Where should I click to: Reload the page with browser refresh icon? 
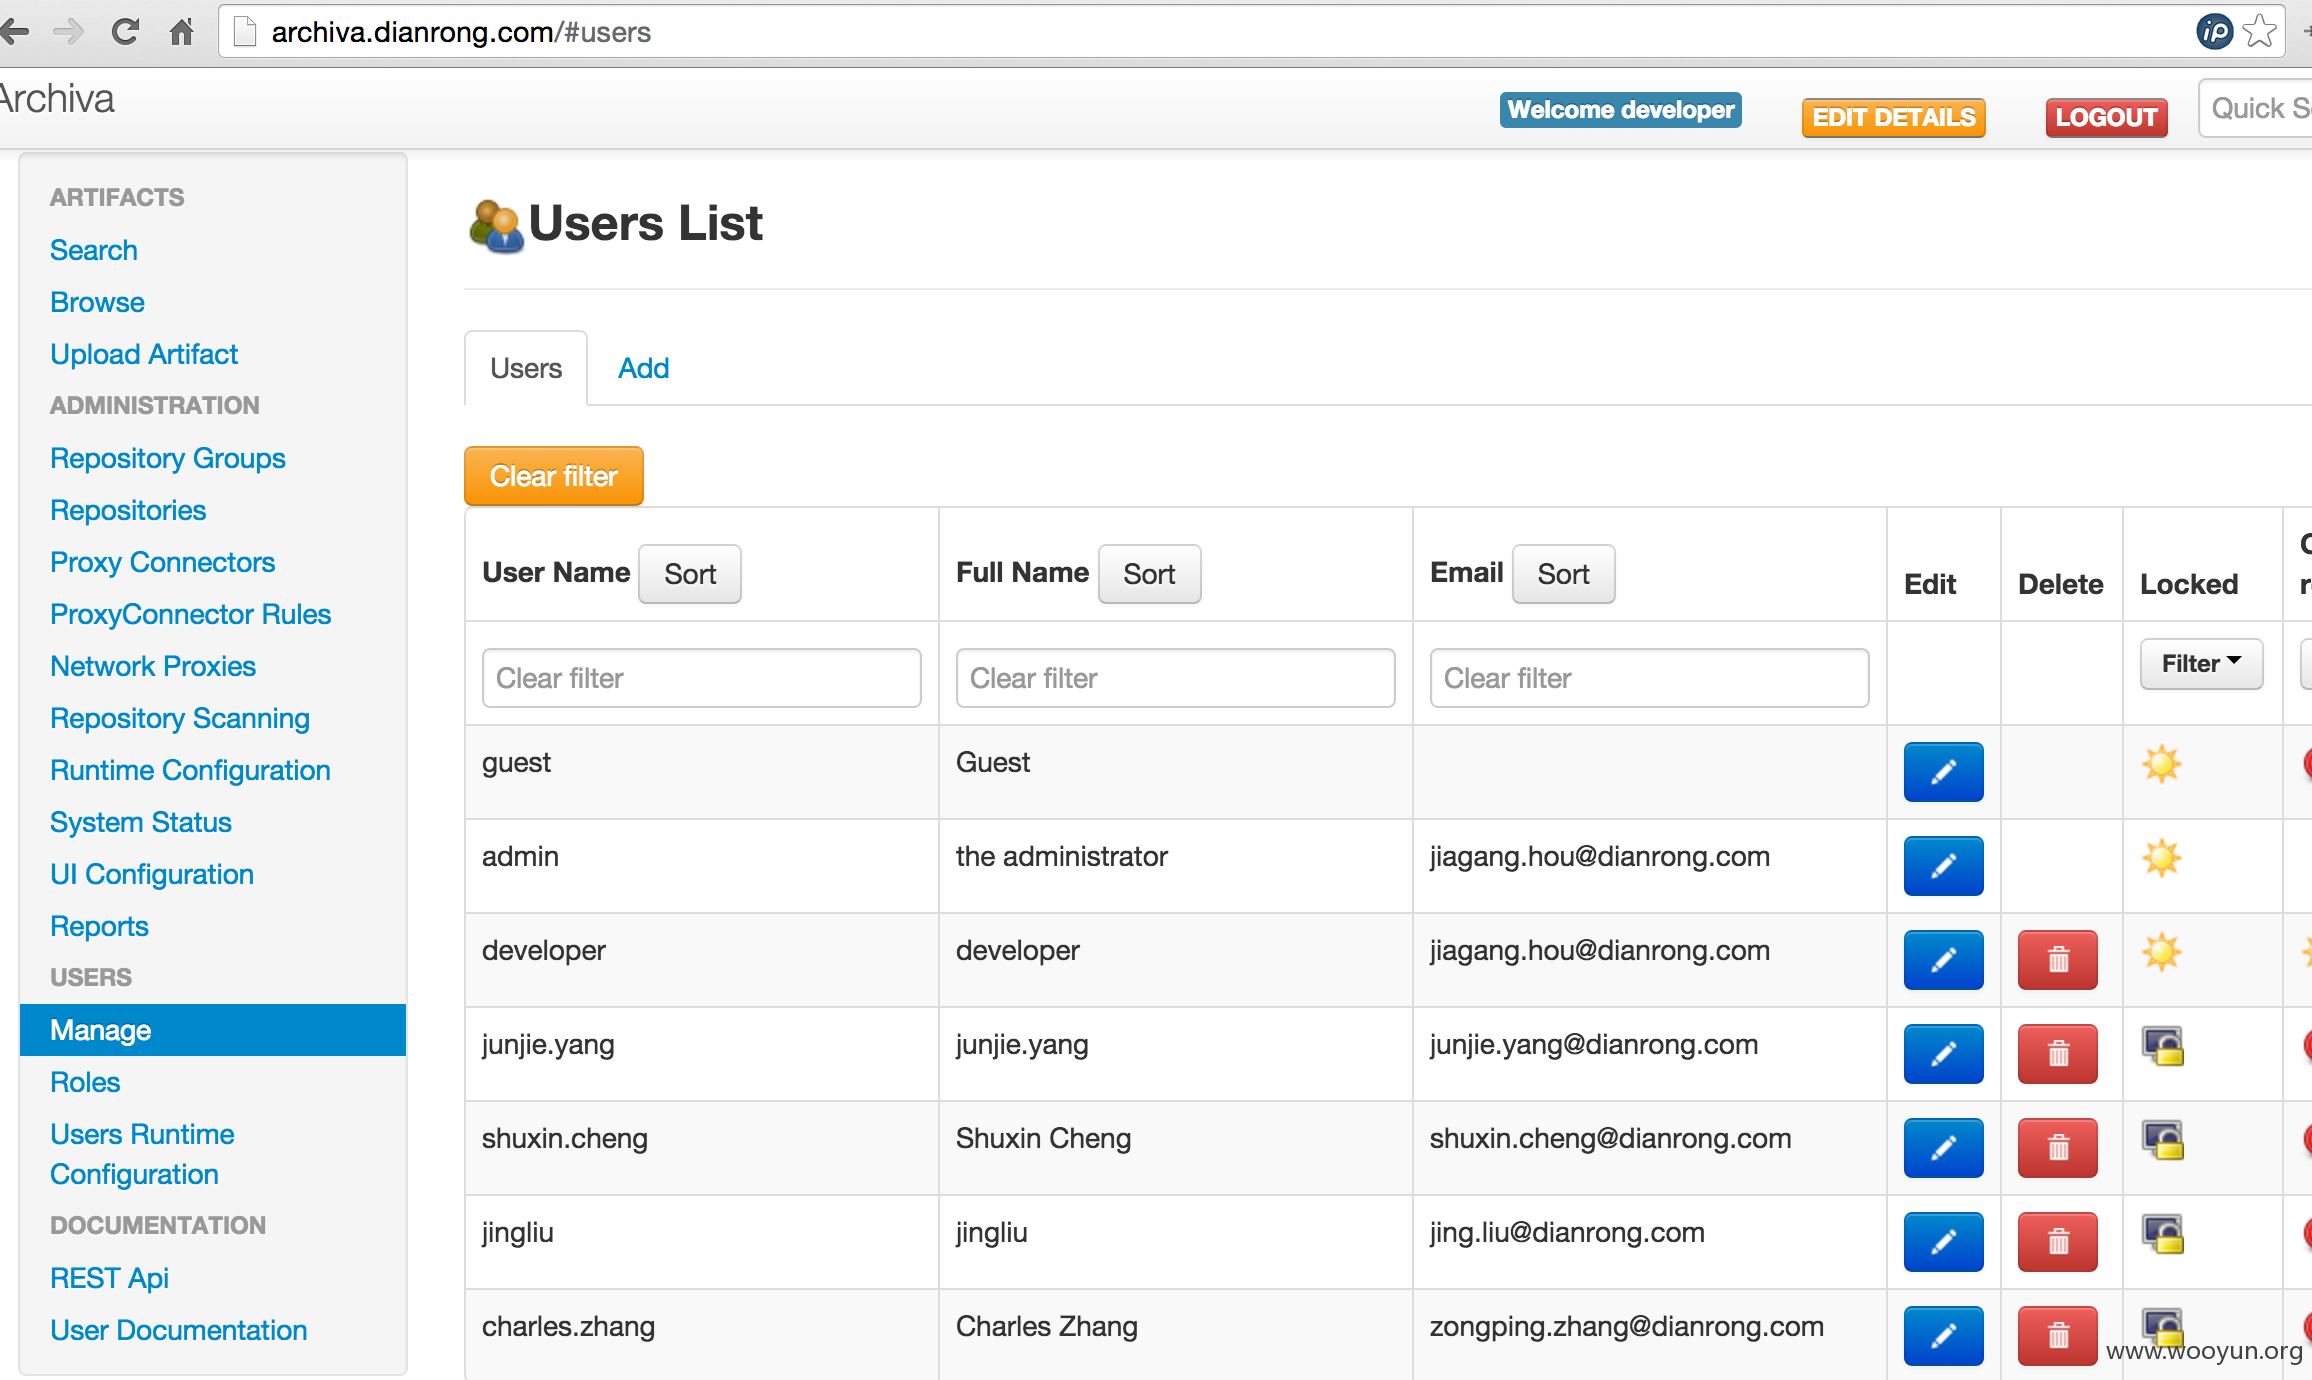point(125,32)
